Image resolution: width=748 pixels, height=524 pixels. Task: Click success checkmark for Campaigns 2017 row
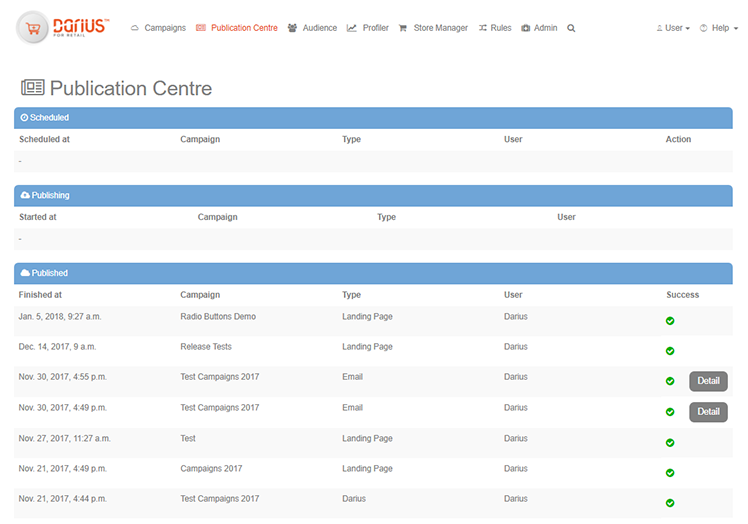tap(670, 473)
